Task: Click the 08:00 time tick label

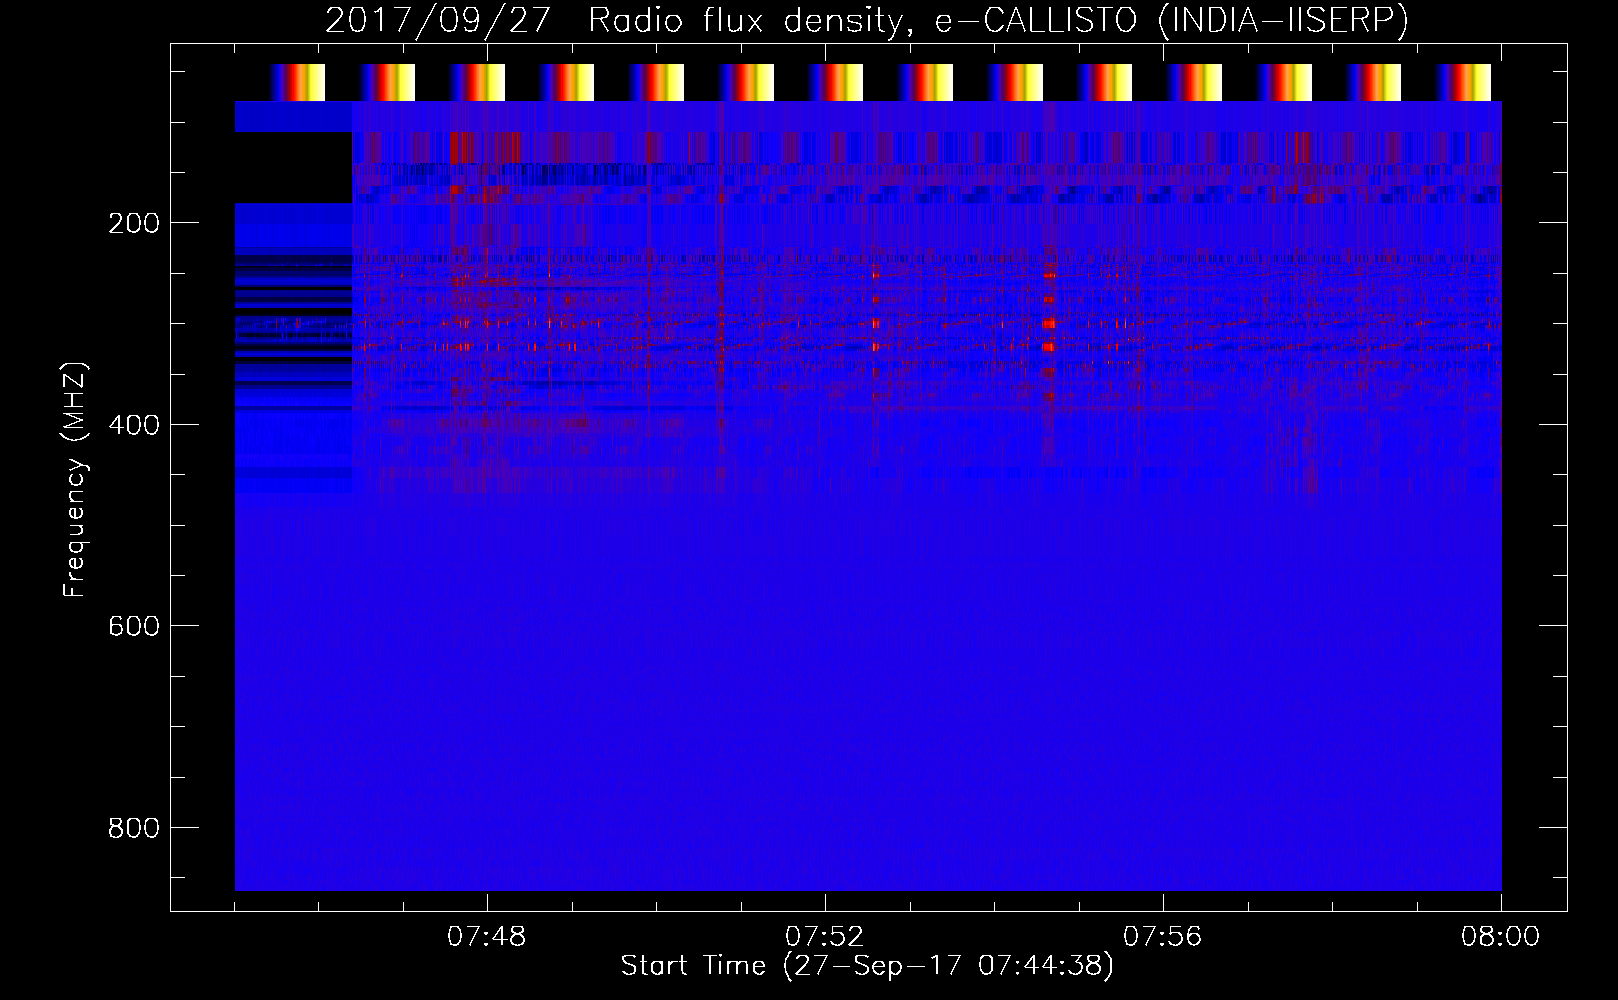Action: (1500, 937)
